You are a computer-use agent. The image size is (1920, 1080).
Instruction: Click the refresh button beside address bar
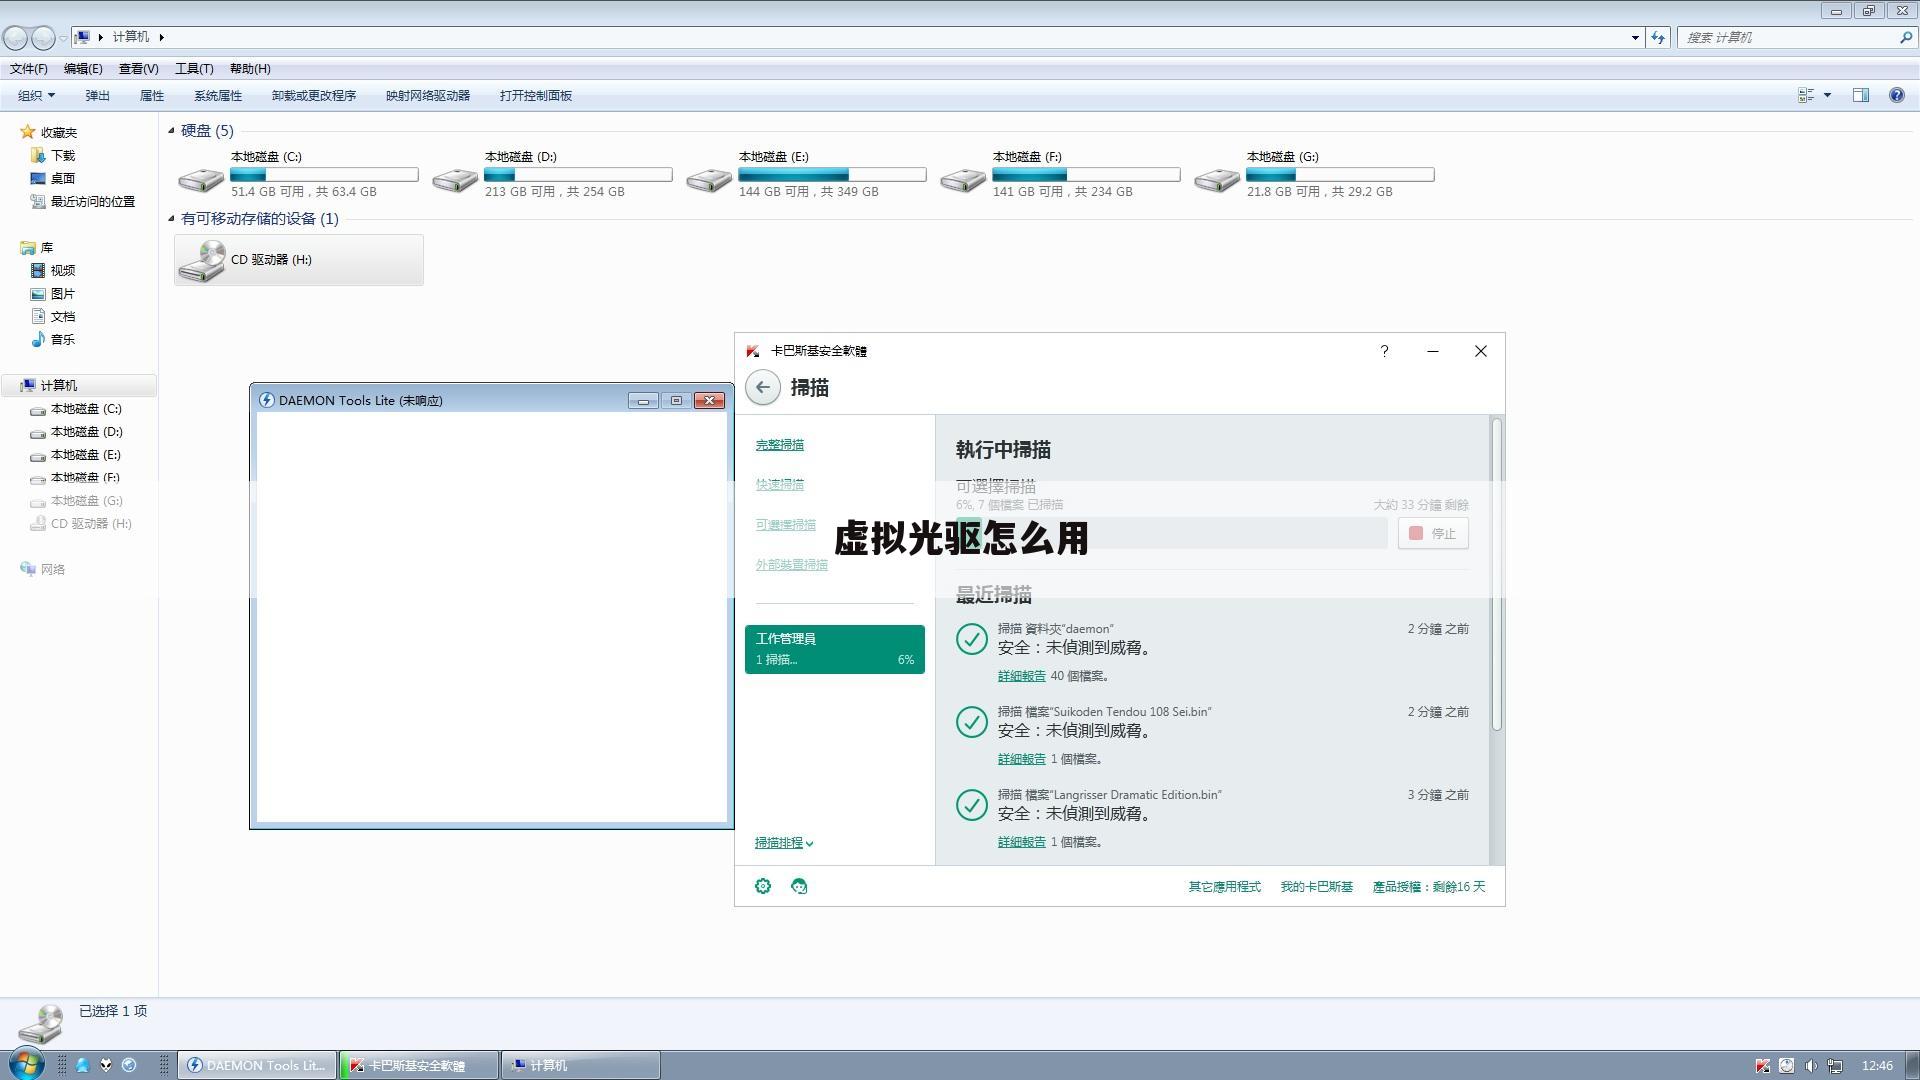tap(1658, 37)
